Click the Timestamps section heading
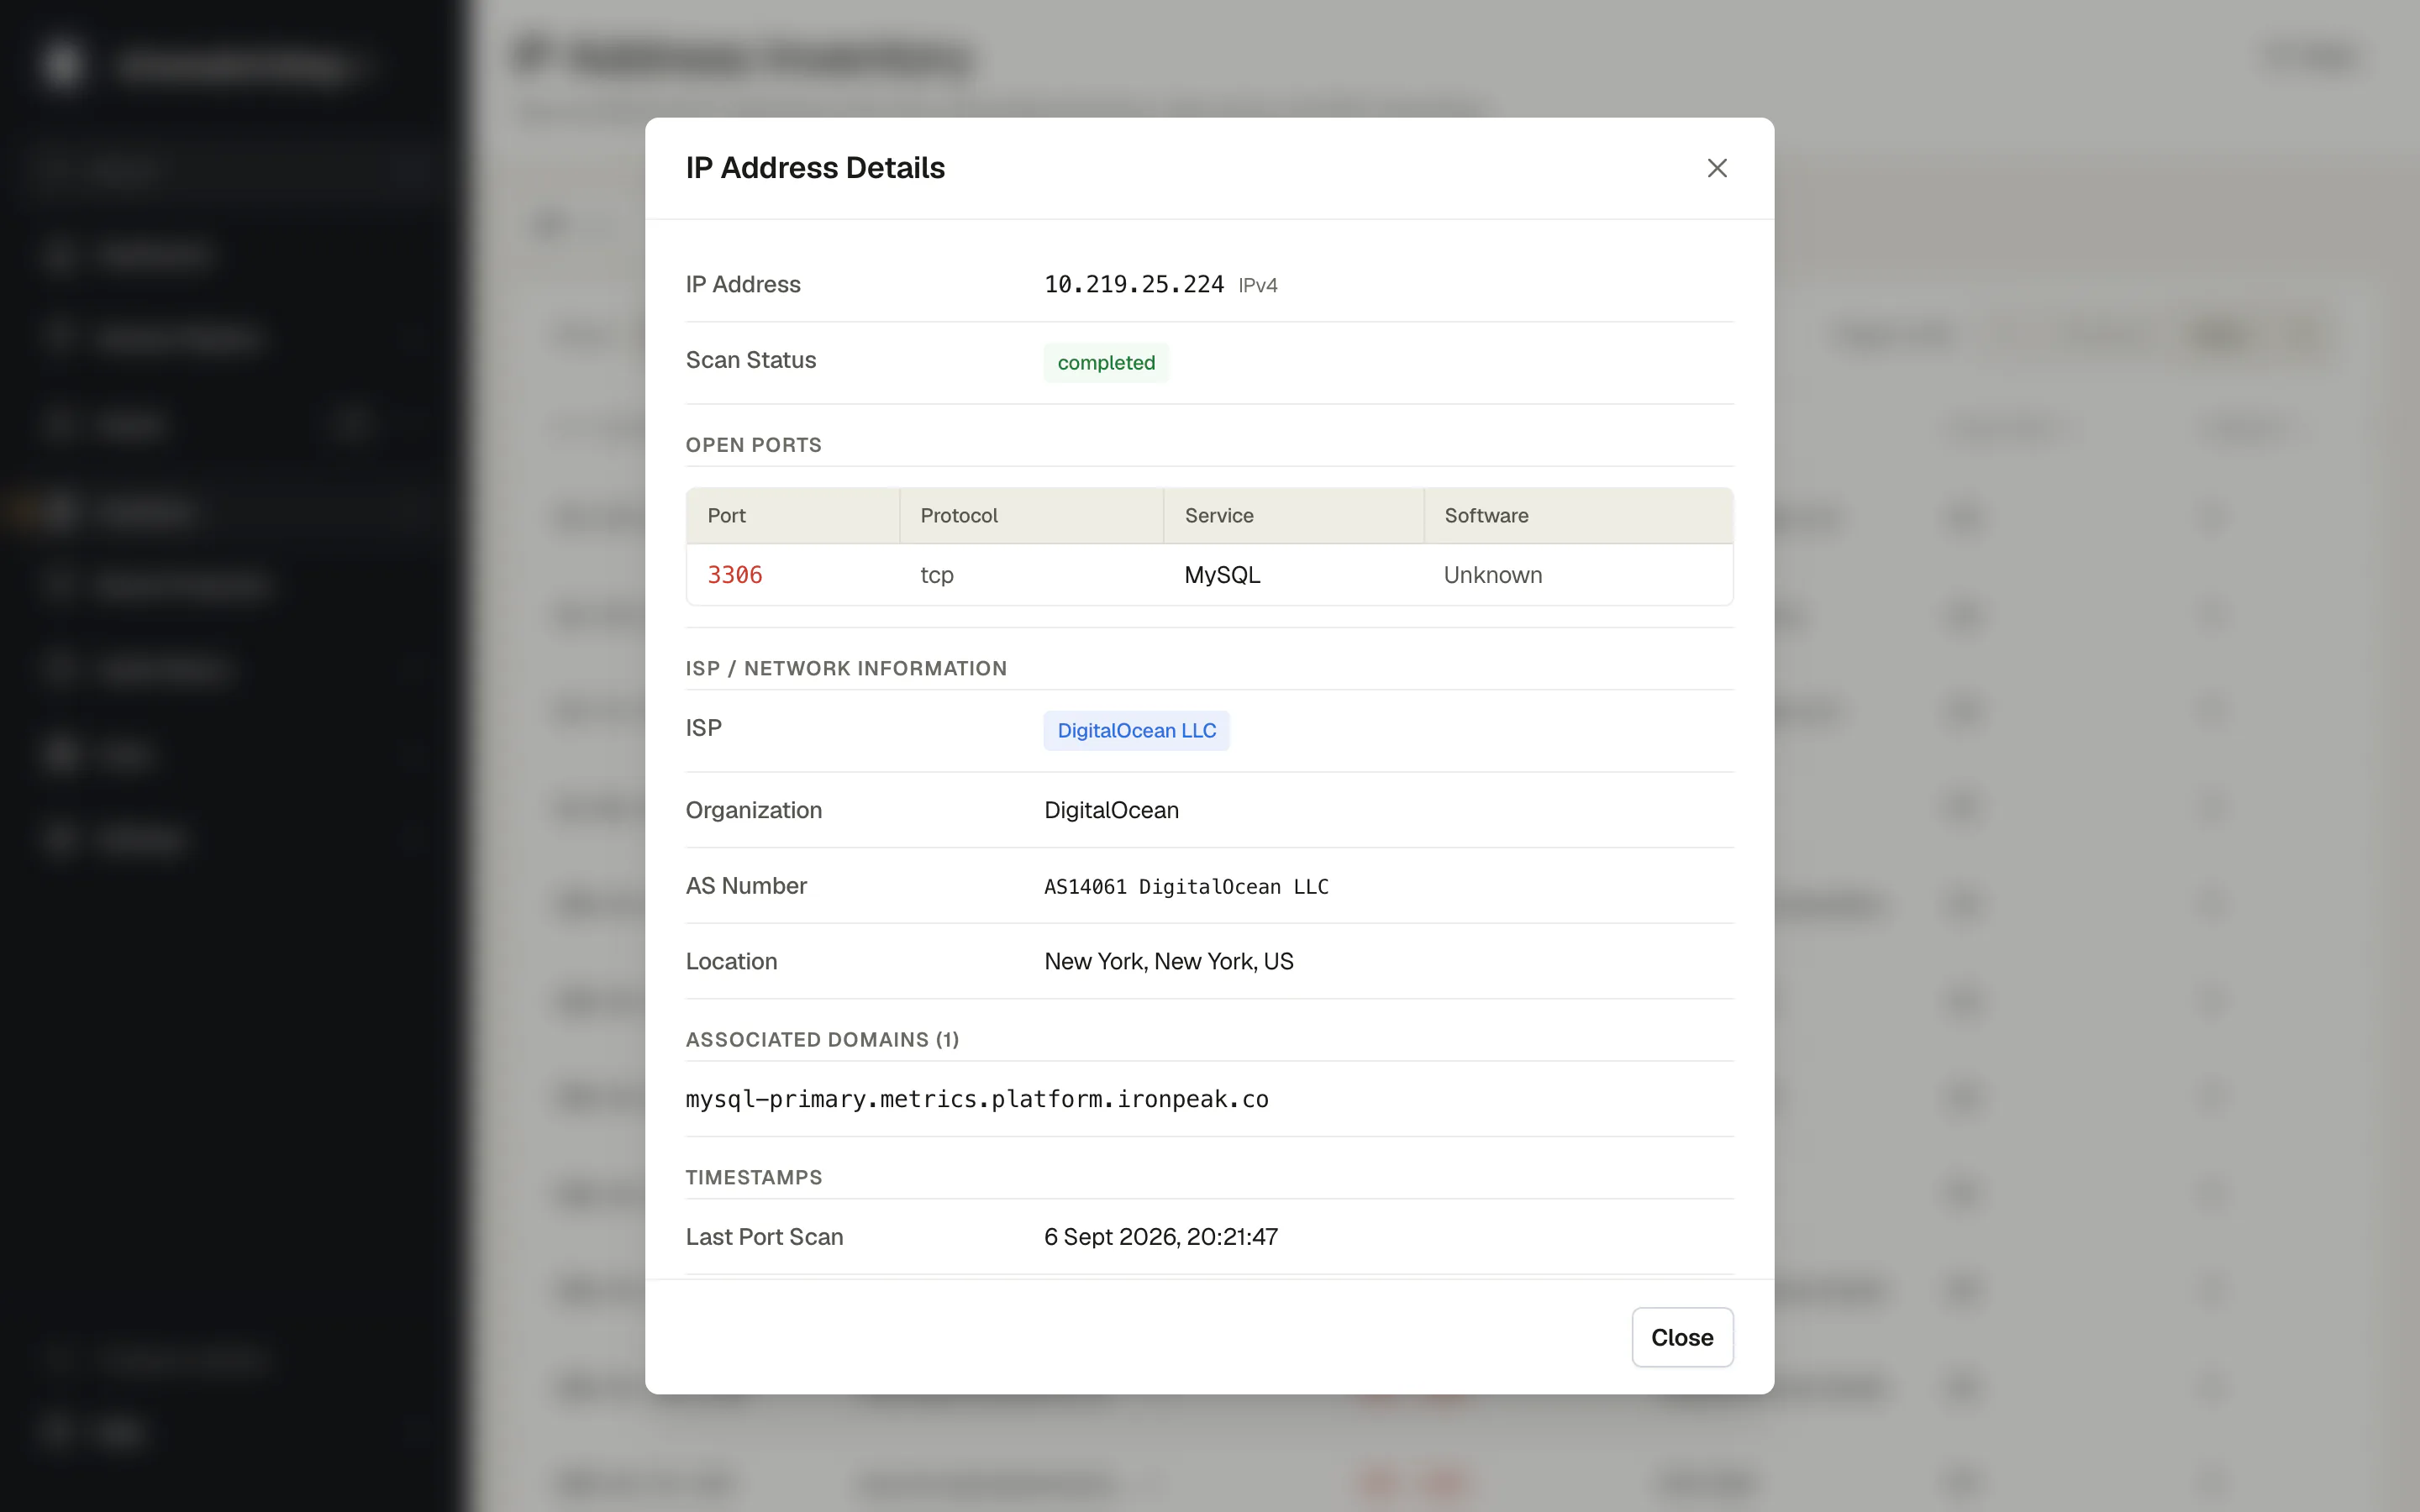The width and height of the screenshot is (2420, 1512). coord(754,1178)
